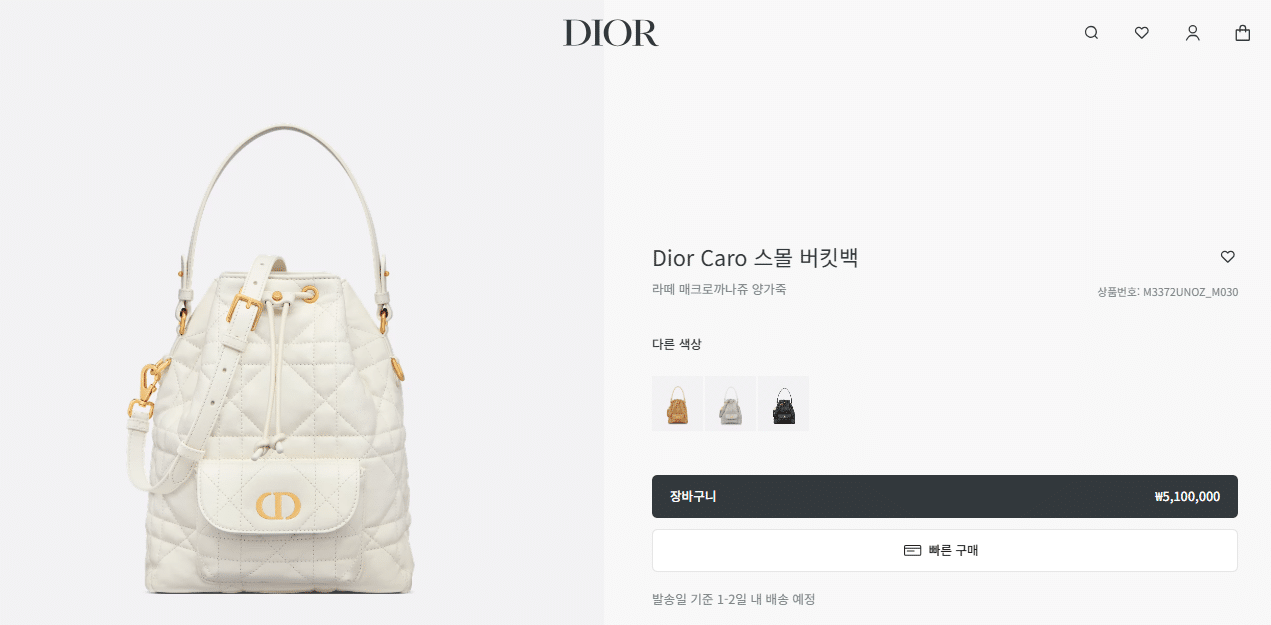Open the shopping bag icon
Viewport: 1271px width, 625px height.
click(1243, 33)
